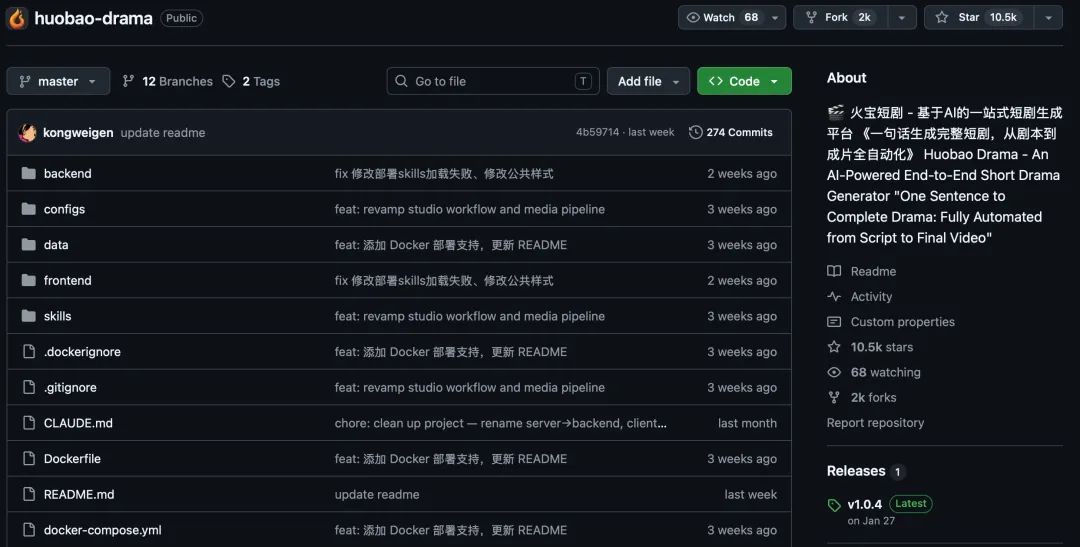Screen dimensions: 1080x547
Task: Click the Report repository link
Action: pos(875,423)
